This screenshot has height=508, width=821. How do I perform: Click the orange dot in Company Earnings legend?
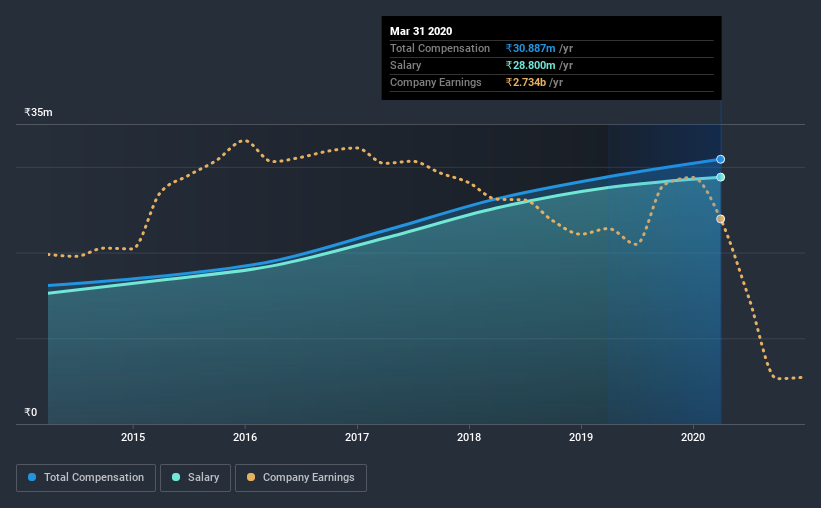[251, 477]
